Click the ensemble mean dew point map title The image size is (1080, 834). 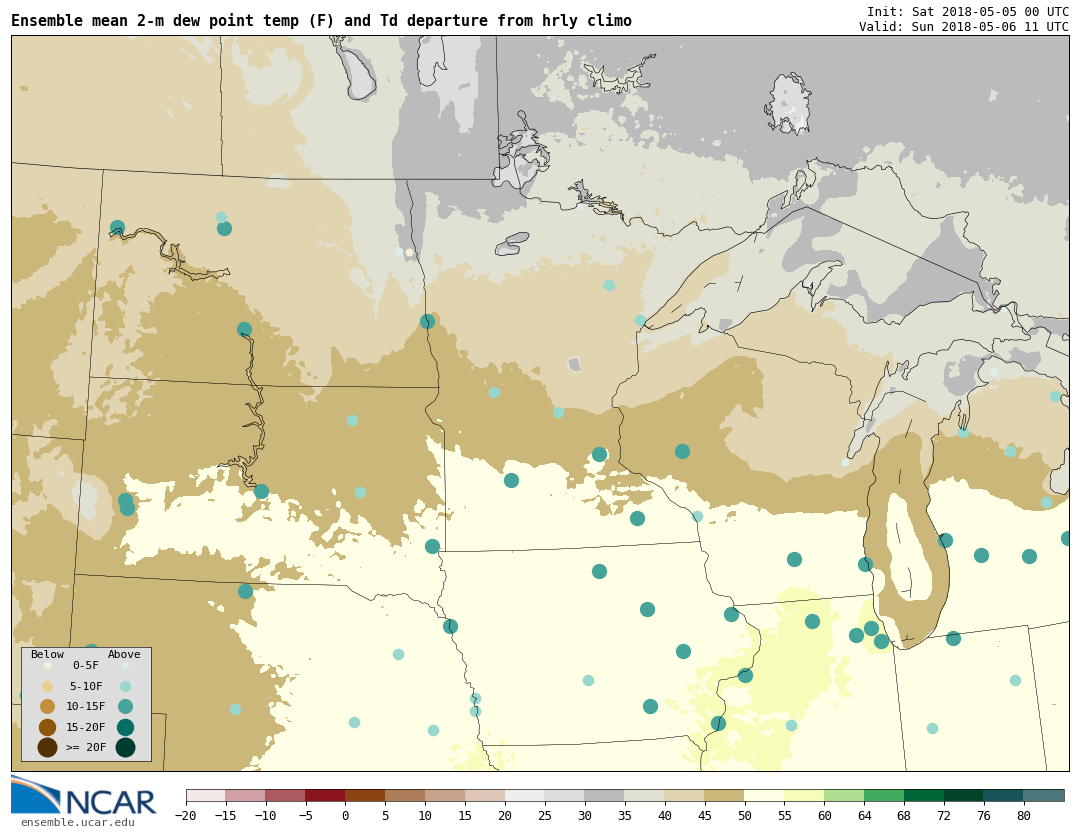[321, 21]
